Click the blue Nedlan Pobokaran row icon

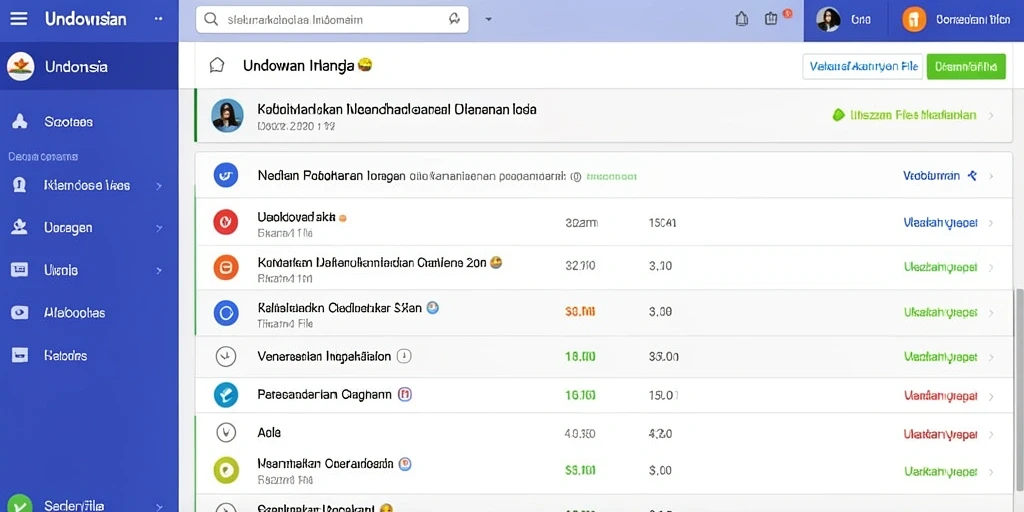click(x=226, y=176)
